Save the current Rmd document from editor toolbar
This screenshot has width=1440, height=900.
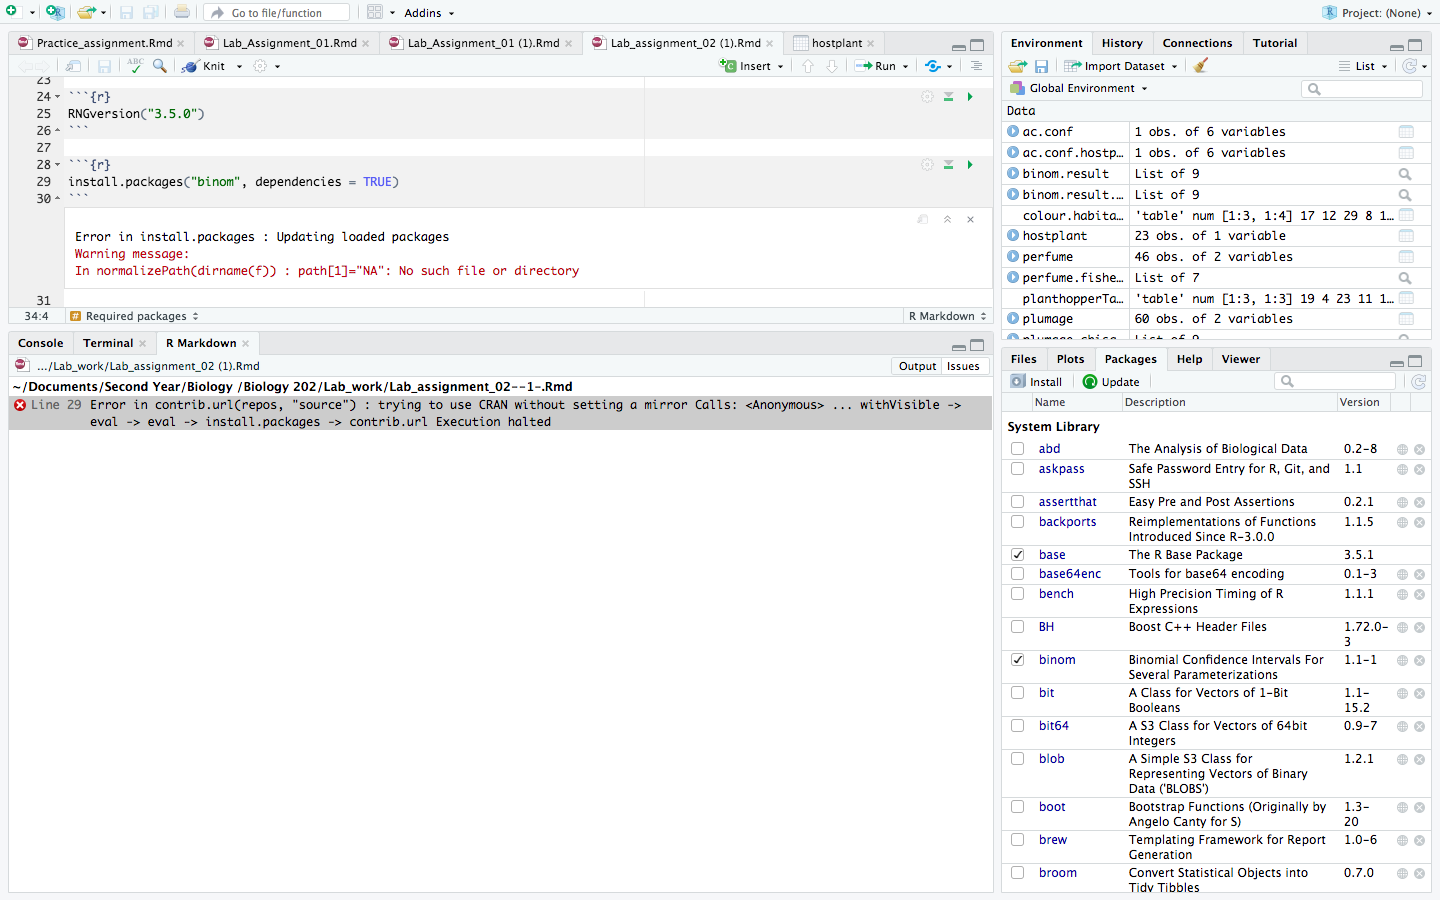[x=104, y=66]
